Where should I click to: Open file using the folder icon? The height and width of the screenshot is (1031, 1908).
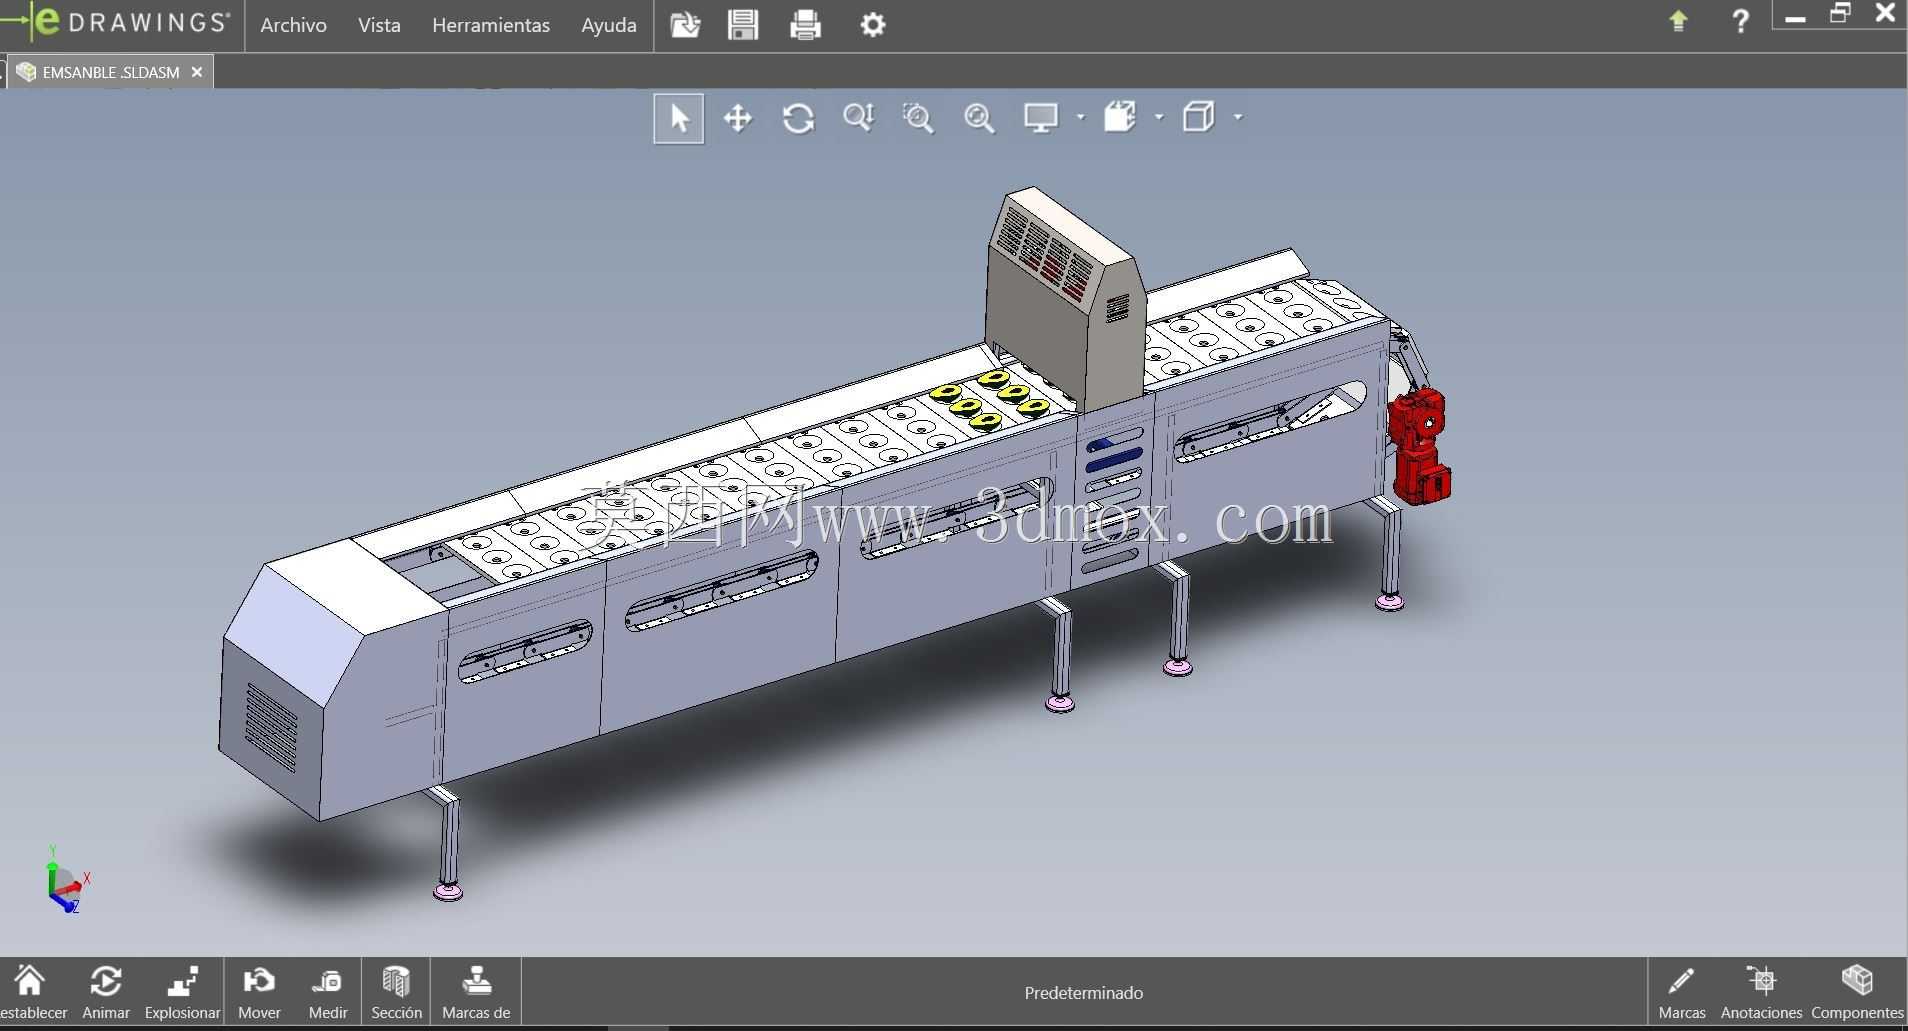point(685,25)
